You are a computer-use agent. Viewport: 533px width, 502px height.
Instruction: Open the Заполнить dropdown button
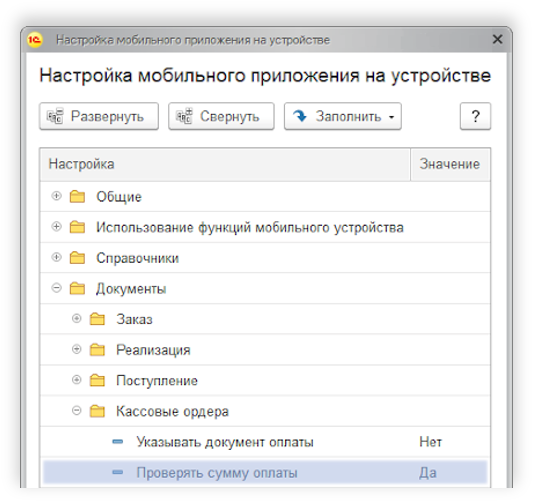pos(343,116)
